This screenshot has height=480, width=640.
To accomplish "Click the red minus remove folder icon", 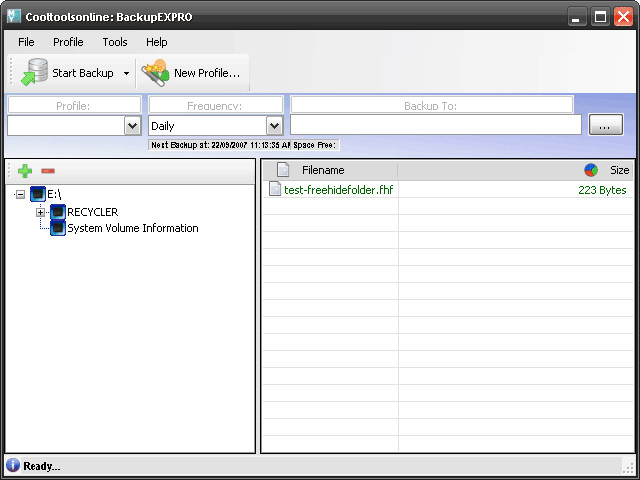I will [48, 171].
